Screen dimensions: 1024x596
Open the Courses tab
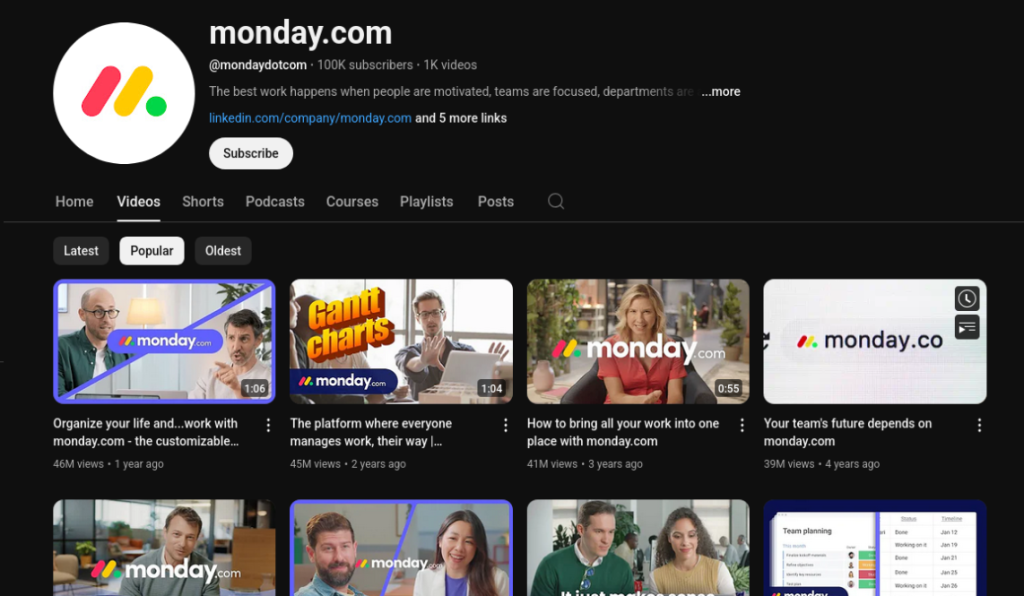point(352,202)
